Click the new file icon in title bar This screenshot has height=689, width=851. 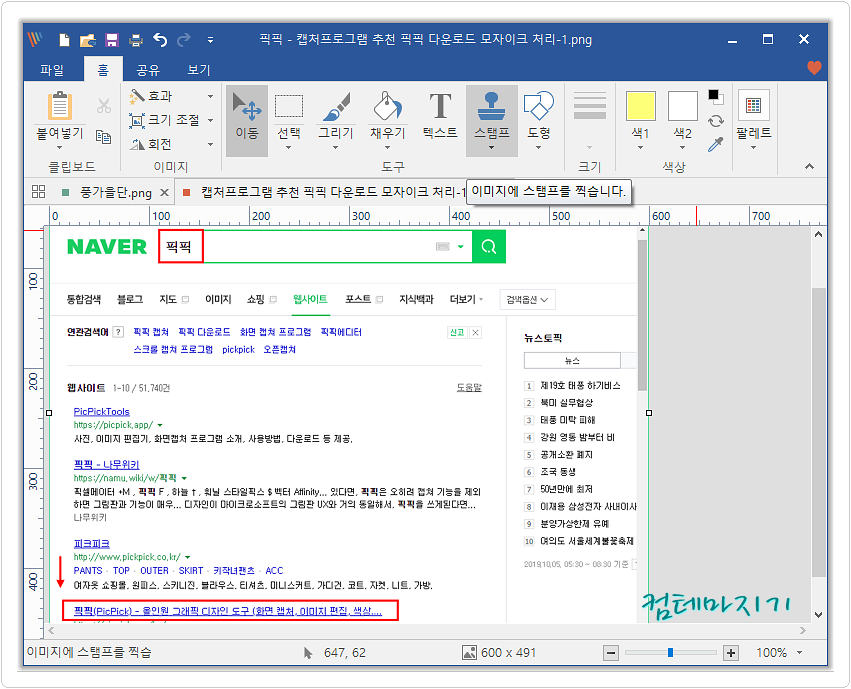coord(65,40)
